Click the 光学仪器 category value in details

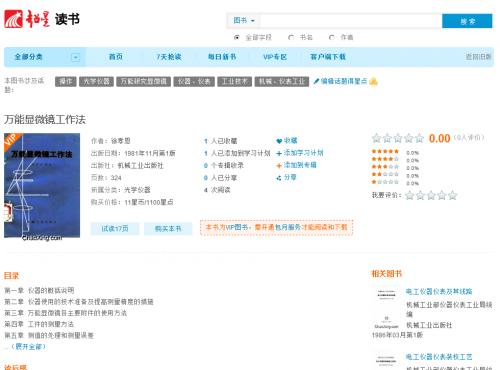coord(137,190)
